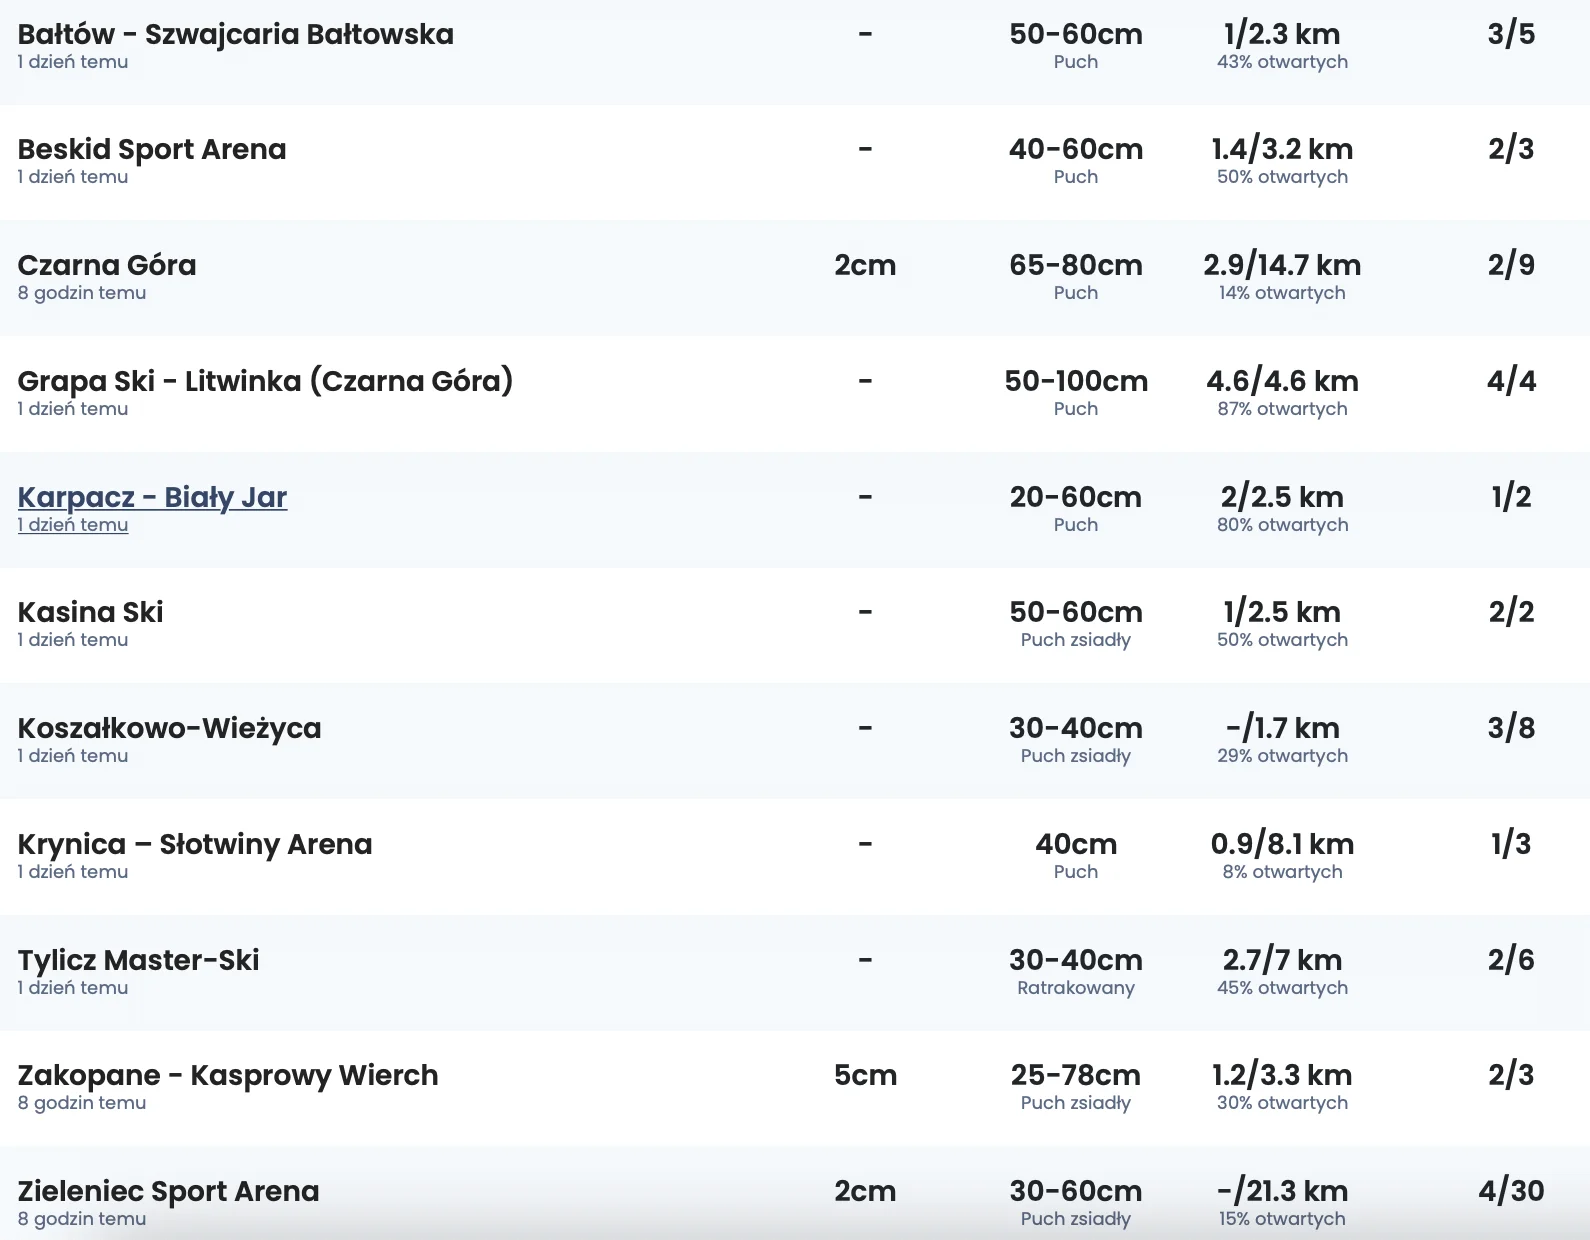Screen dimensions: 1590x1240
Task: Click '87% otwartych' in the Grapa Ski row
Action: coord(1282,409)
